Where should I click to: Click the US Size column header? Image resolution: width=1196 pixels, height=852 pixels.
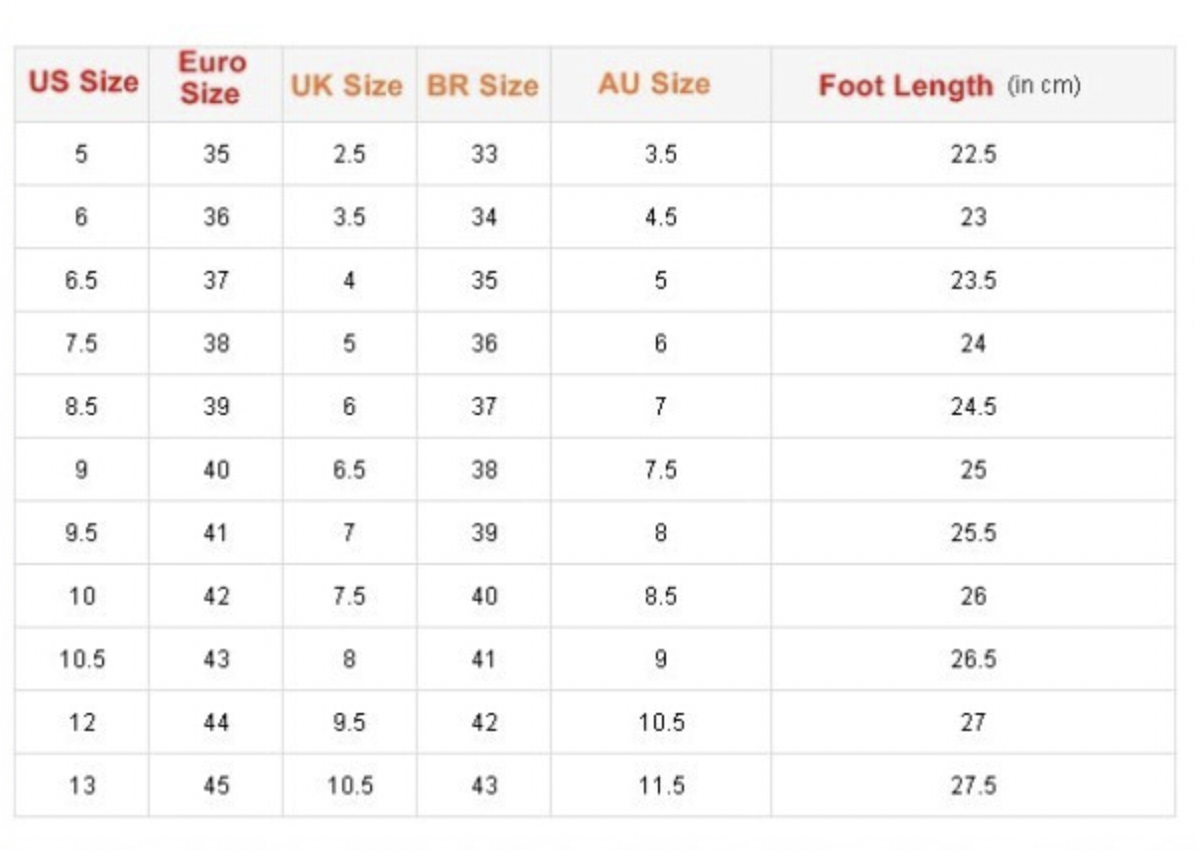click(83, 83)
